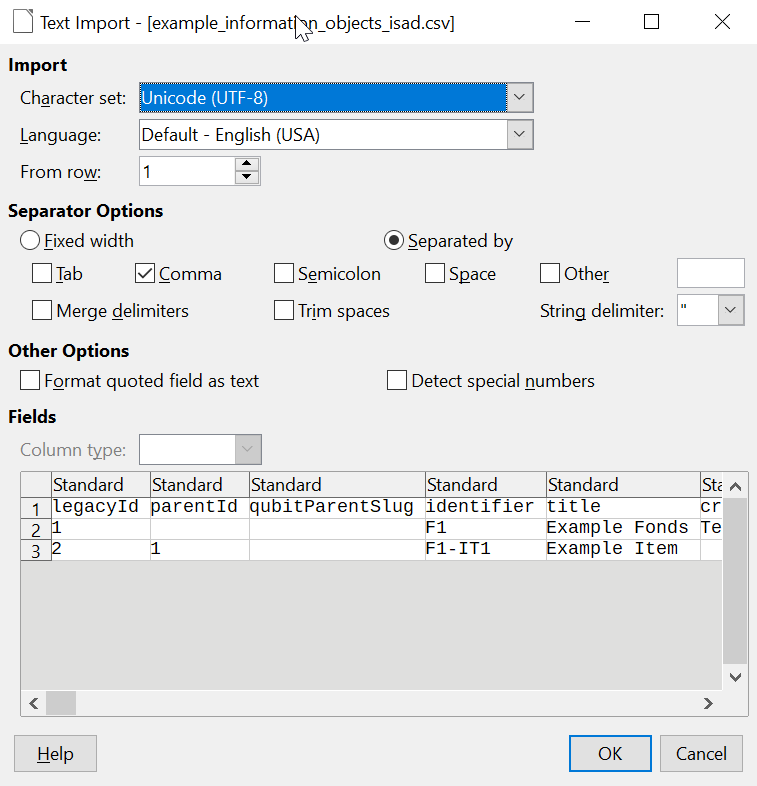Open the String delimiter dropdown
Image resolution: width=757 pixels, height=786 pixels.
tap(731, 311)
